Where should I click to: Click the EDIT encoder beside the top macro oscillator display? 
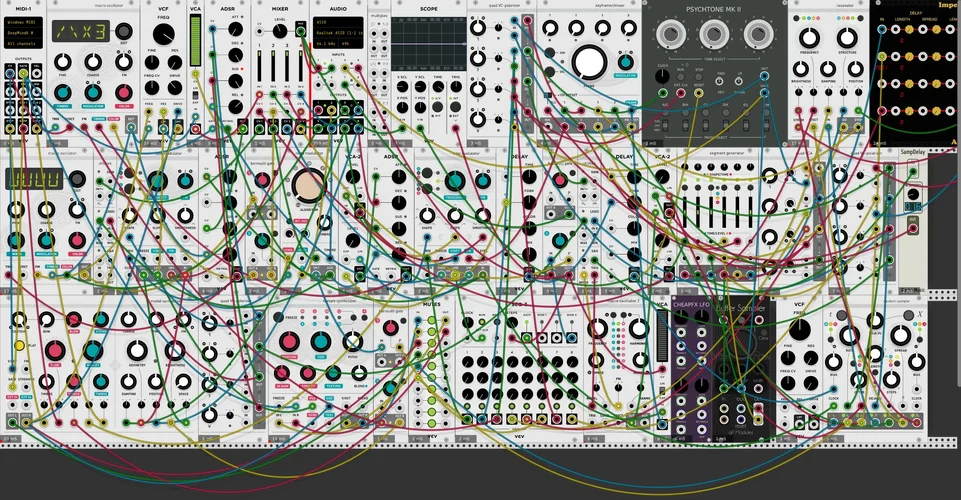point(124,31)
